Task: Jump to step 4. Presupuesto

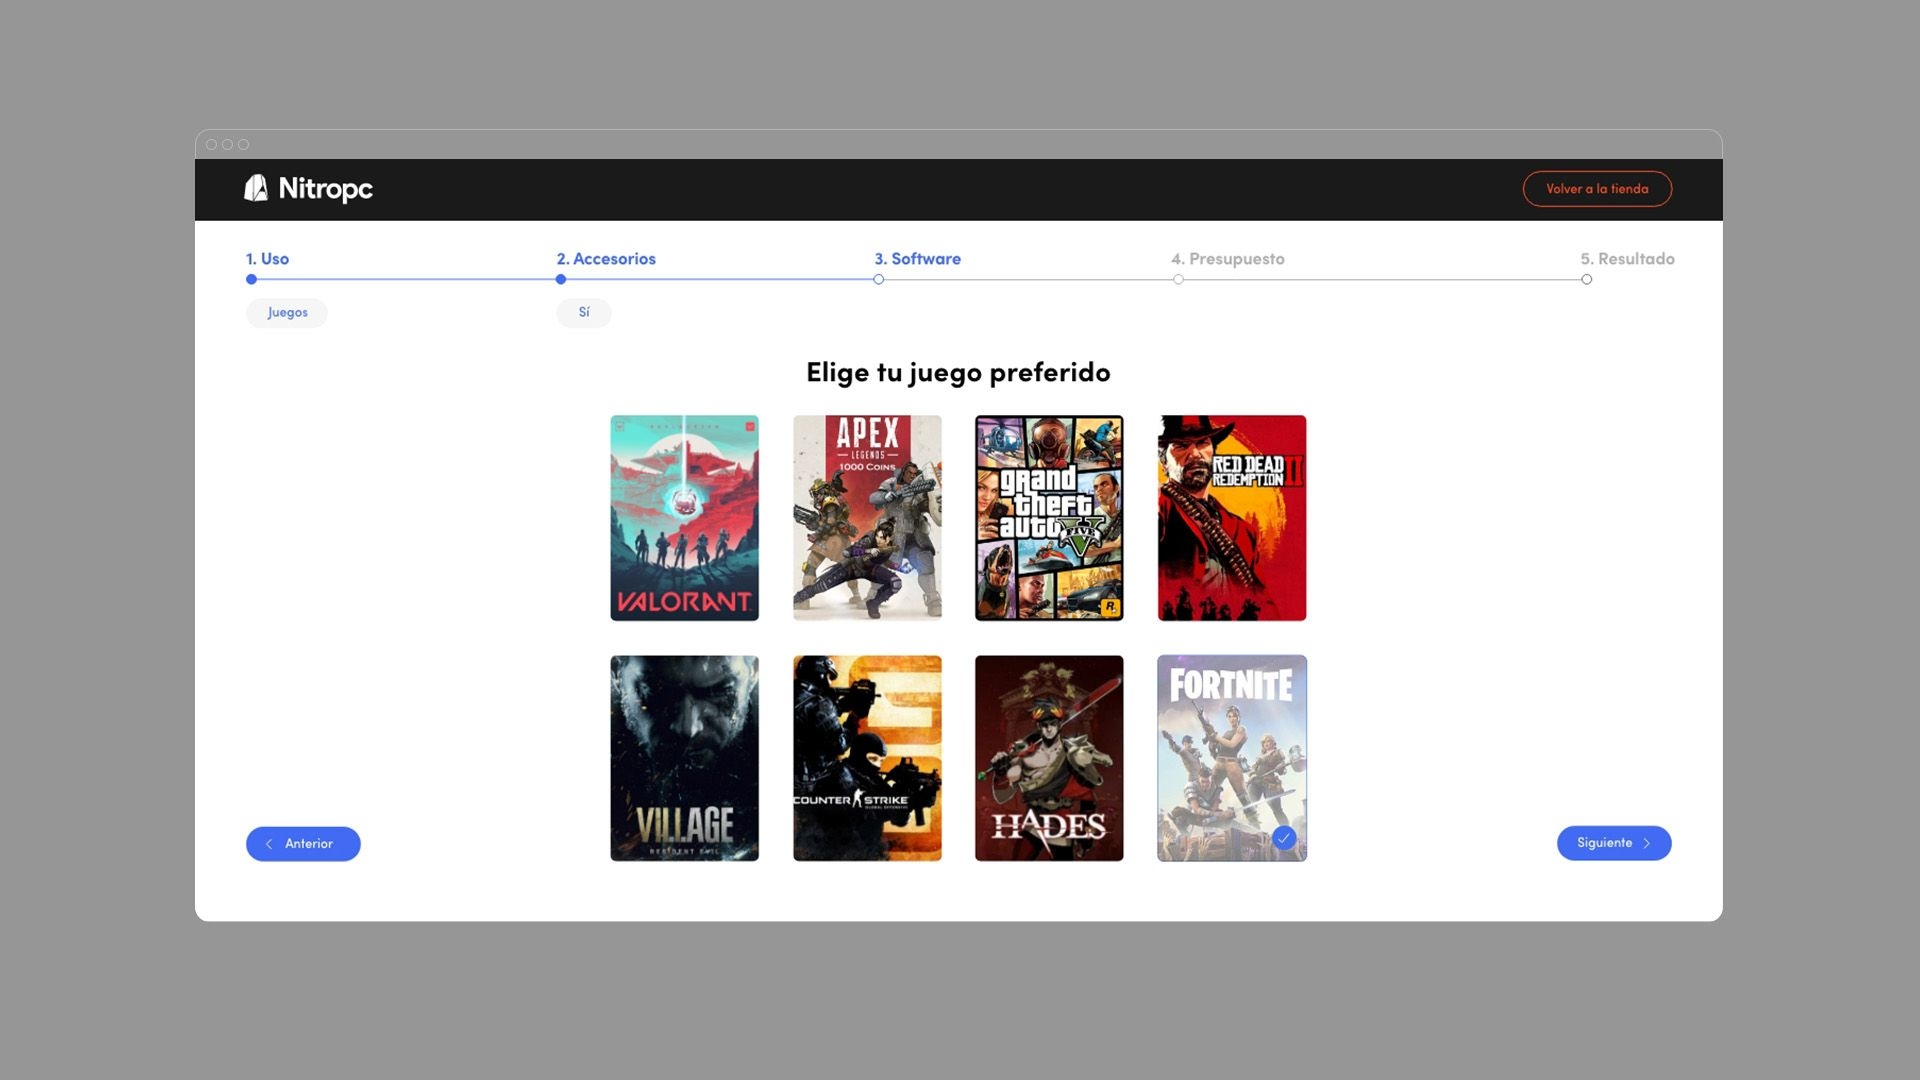Action: tap(1228, 259)
